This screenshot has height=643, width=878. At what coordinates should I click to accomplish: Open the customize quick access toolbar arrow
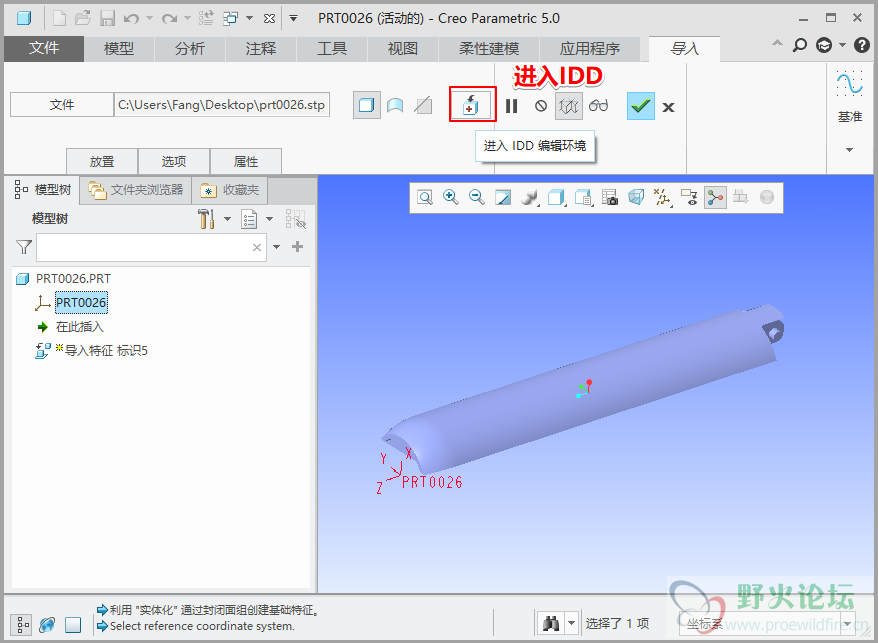[x=293, y=18]
